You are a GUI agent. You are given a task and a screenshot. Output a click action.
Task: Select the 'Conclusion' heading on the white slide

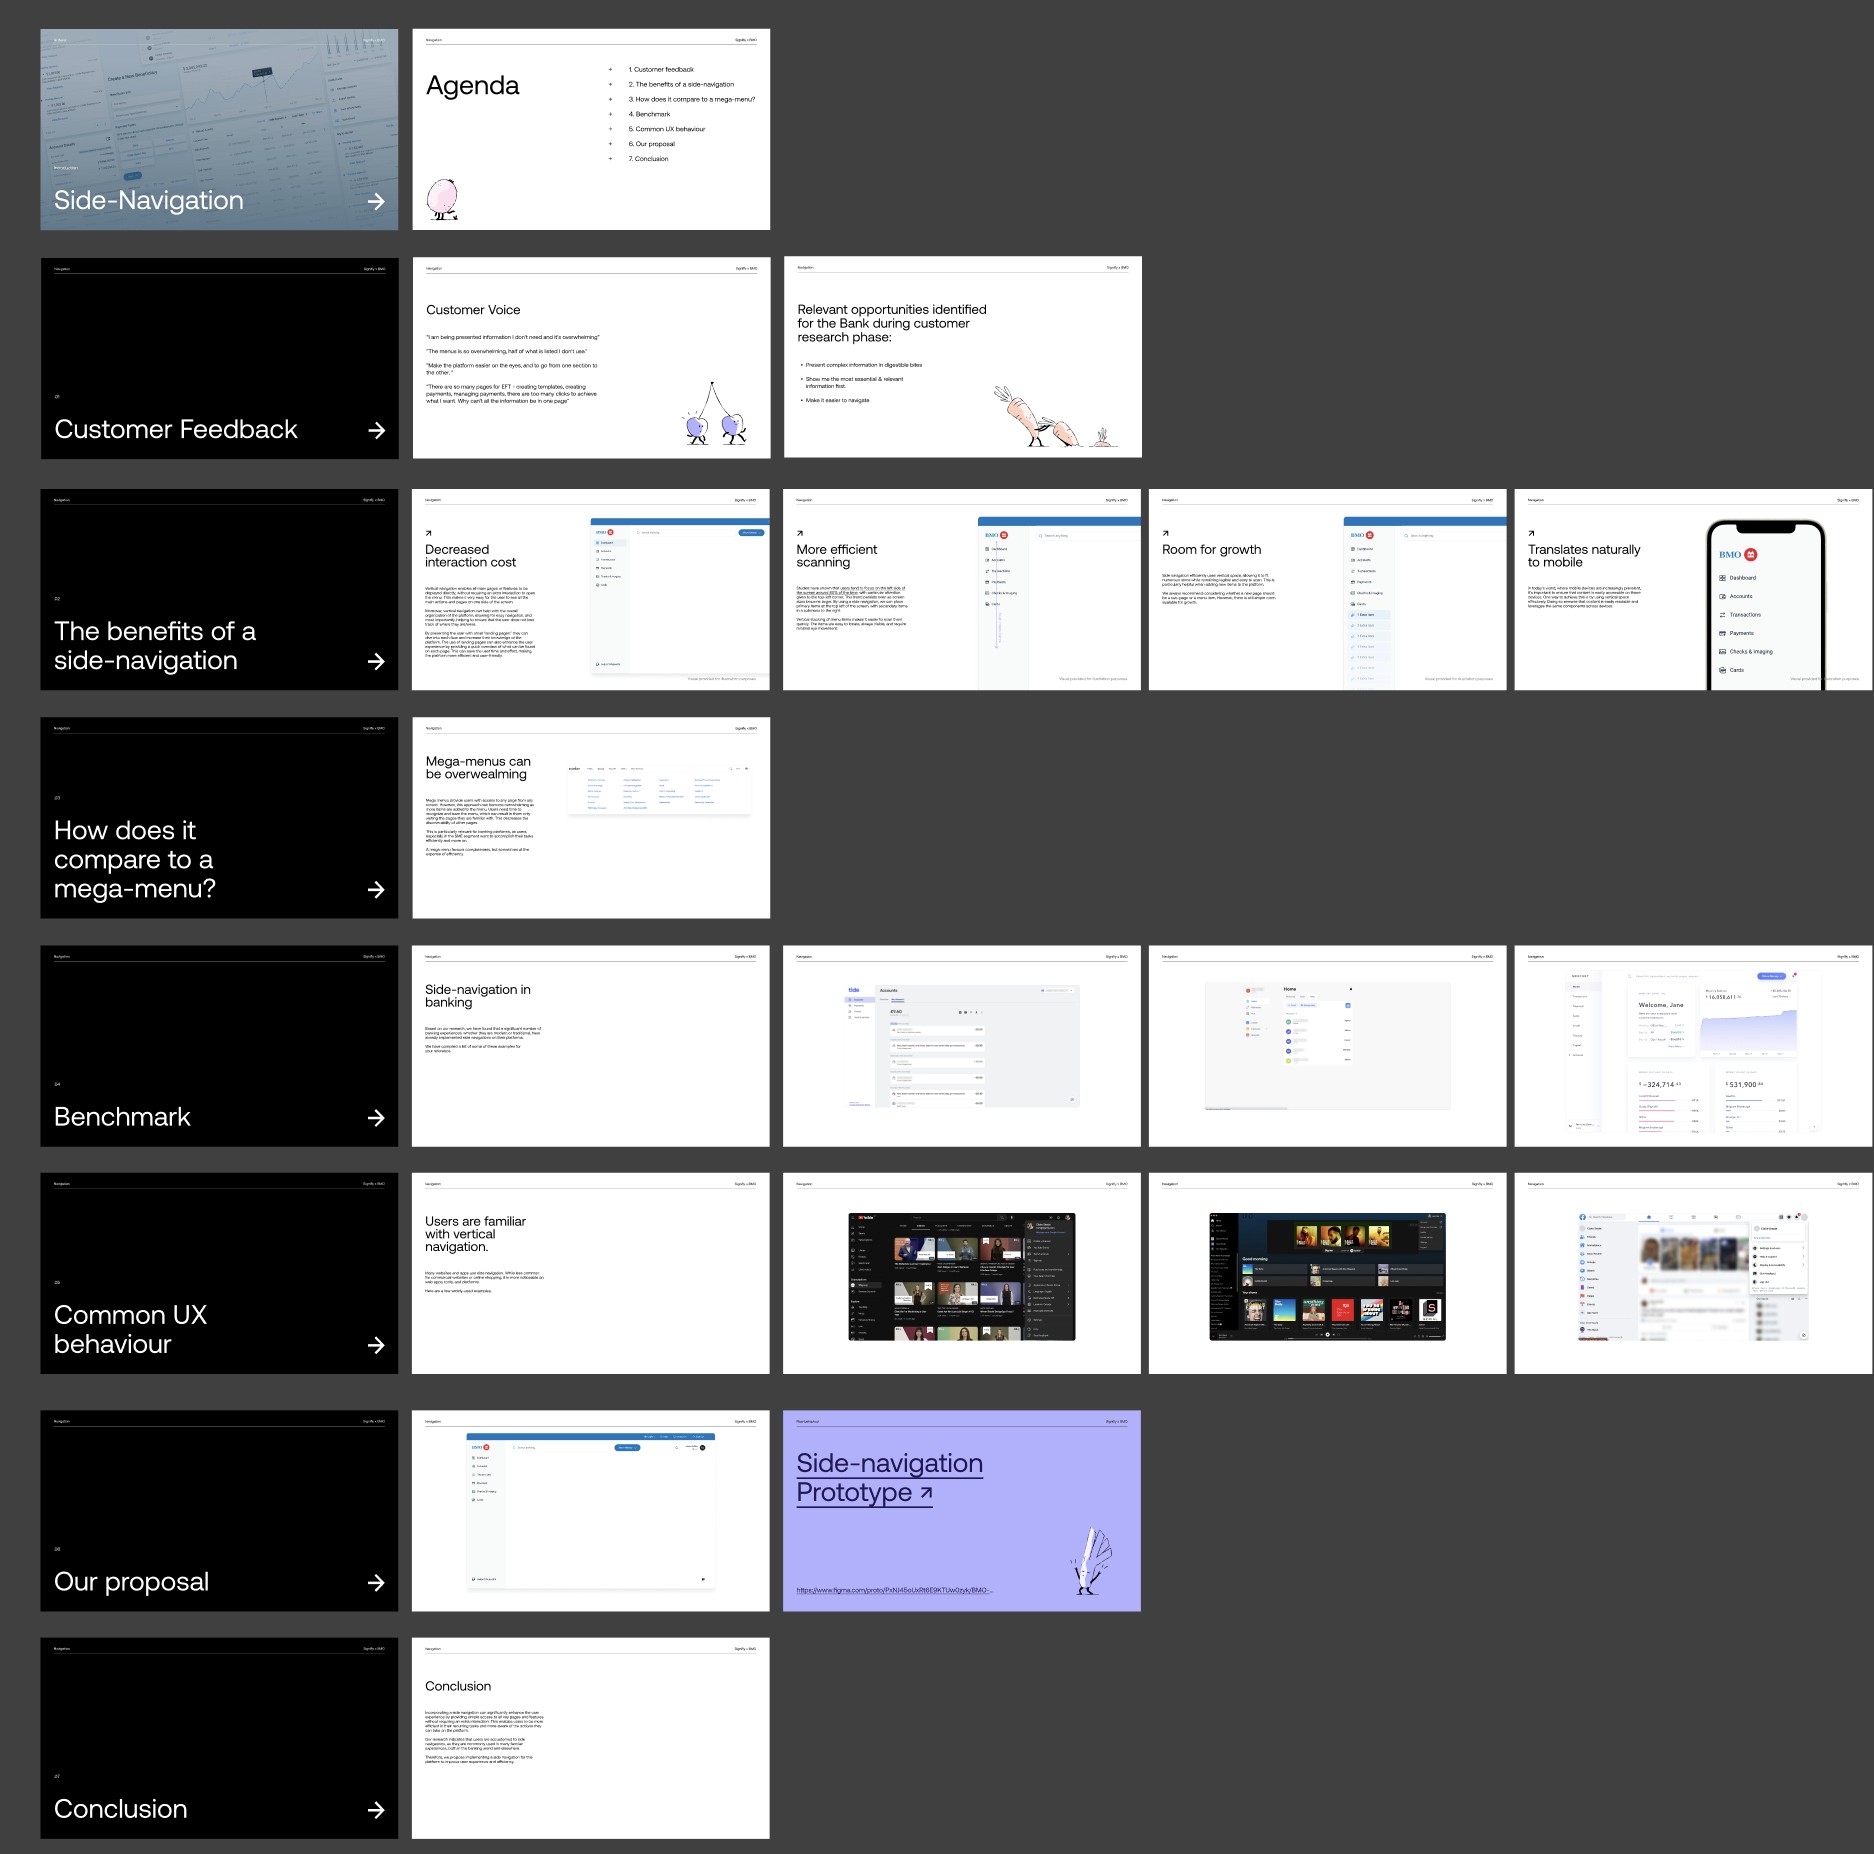click(458, 1686)
